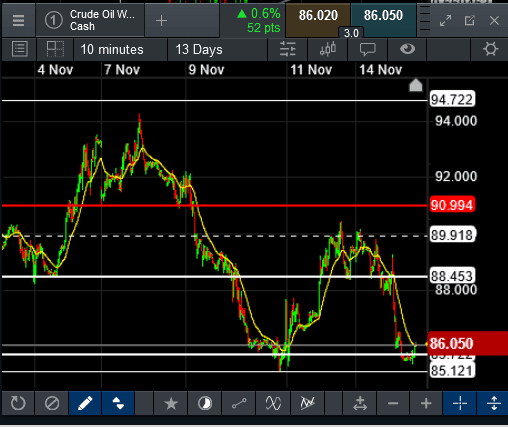Toggle the pencil drawing tool

point(85,403)
